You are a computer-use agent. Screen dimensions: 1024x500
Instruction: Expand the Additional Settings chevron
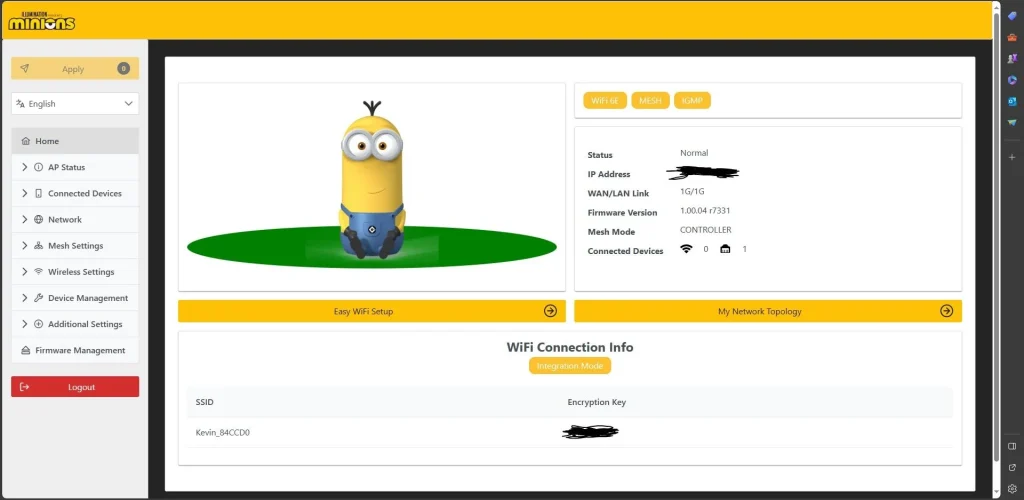click(x=24, y=324)
